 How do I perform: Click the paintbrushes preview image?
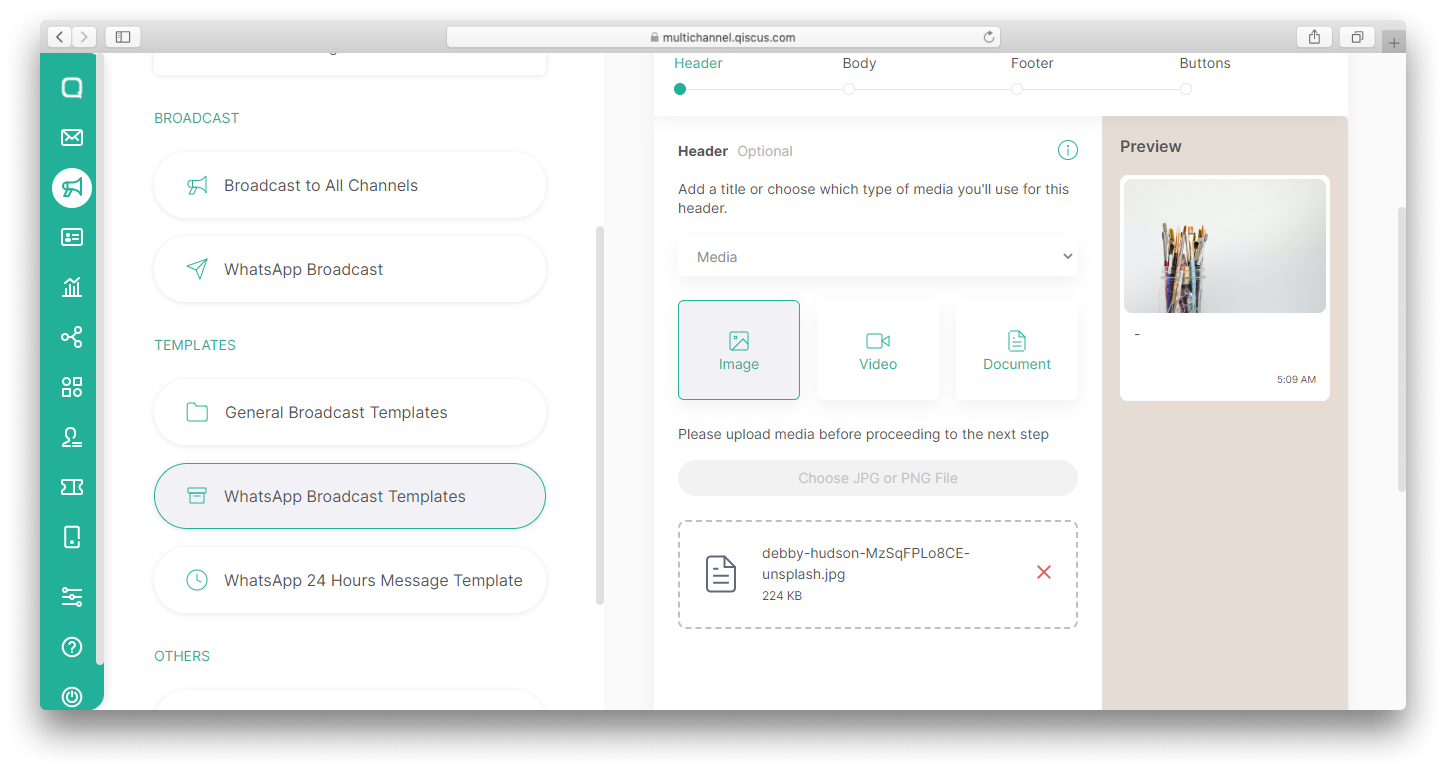(x=1225, y=246)
